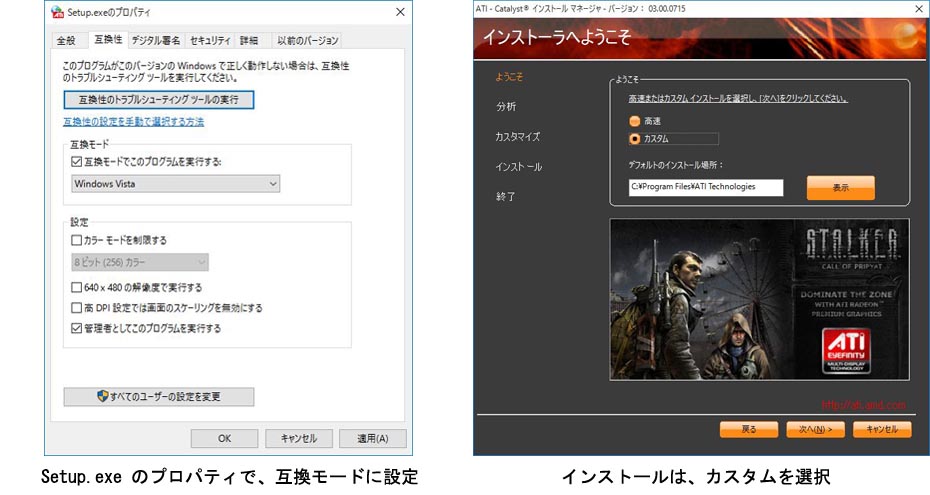Click the Setup.exe properties title icon

57,12
